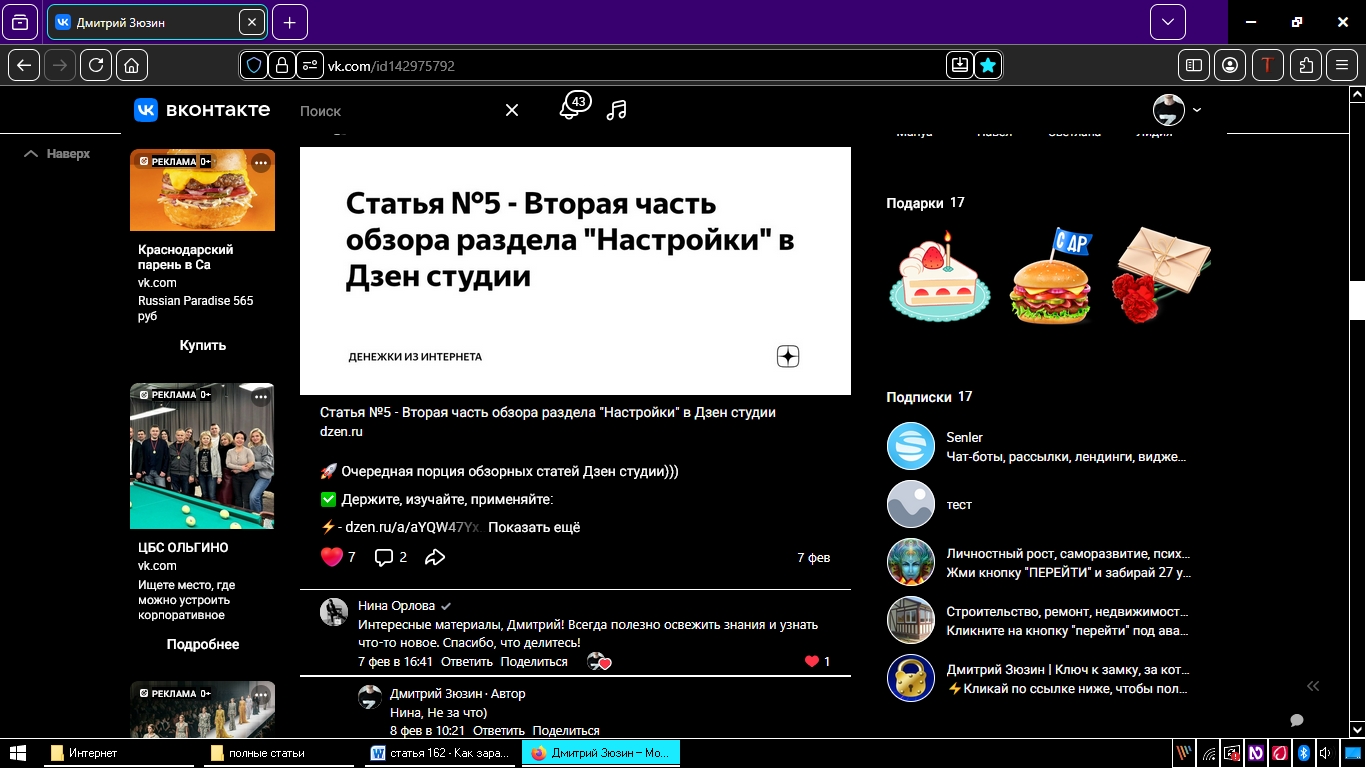Open browser extensions via the puzzle icon
Viewport: 1366px width, 768px height.
point(1305,64)
